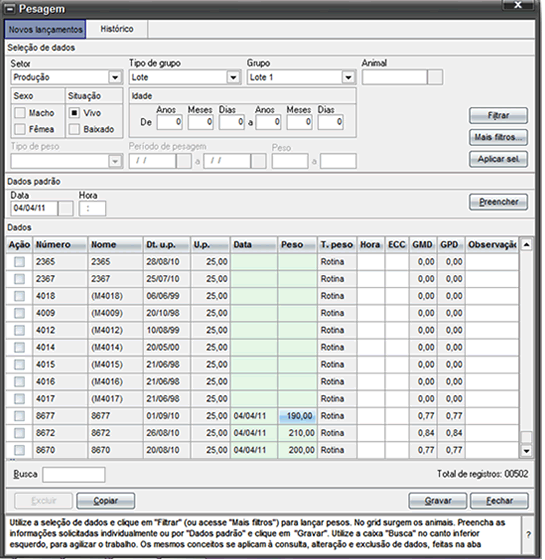Click the grid scroll-down arrow
545x560 pixels.
pos(526,451)
